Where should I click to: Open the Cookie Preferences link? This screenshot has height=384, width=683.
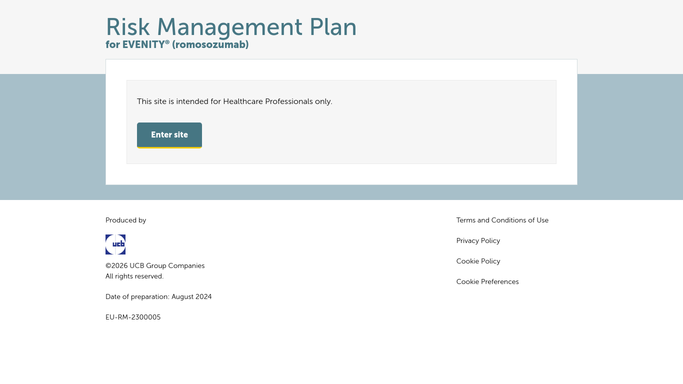click(x=487, y=282)
